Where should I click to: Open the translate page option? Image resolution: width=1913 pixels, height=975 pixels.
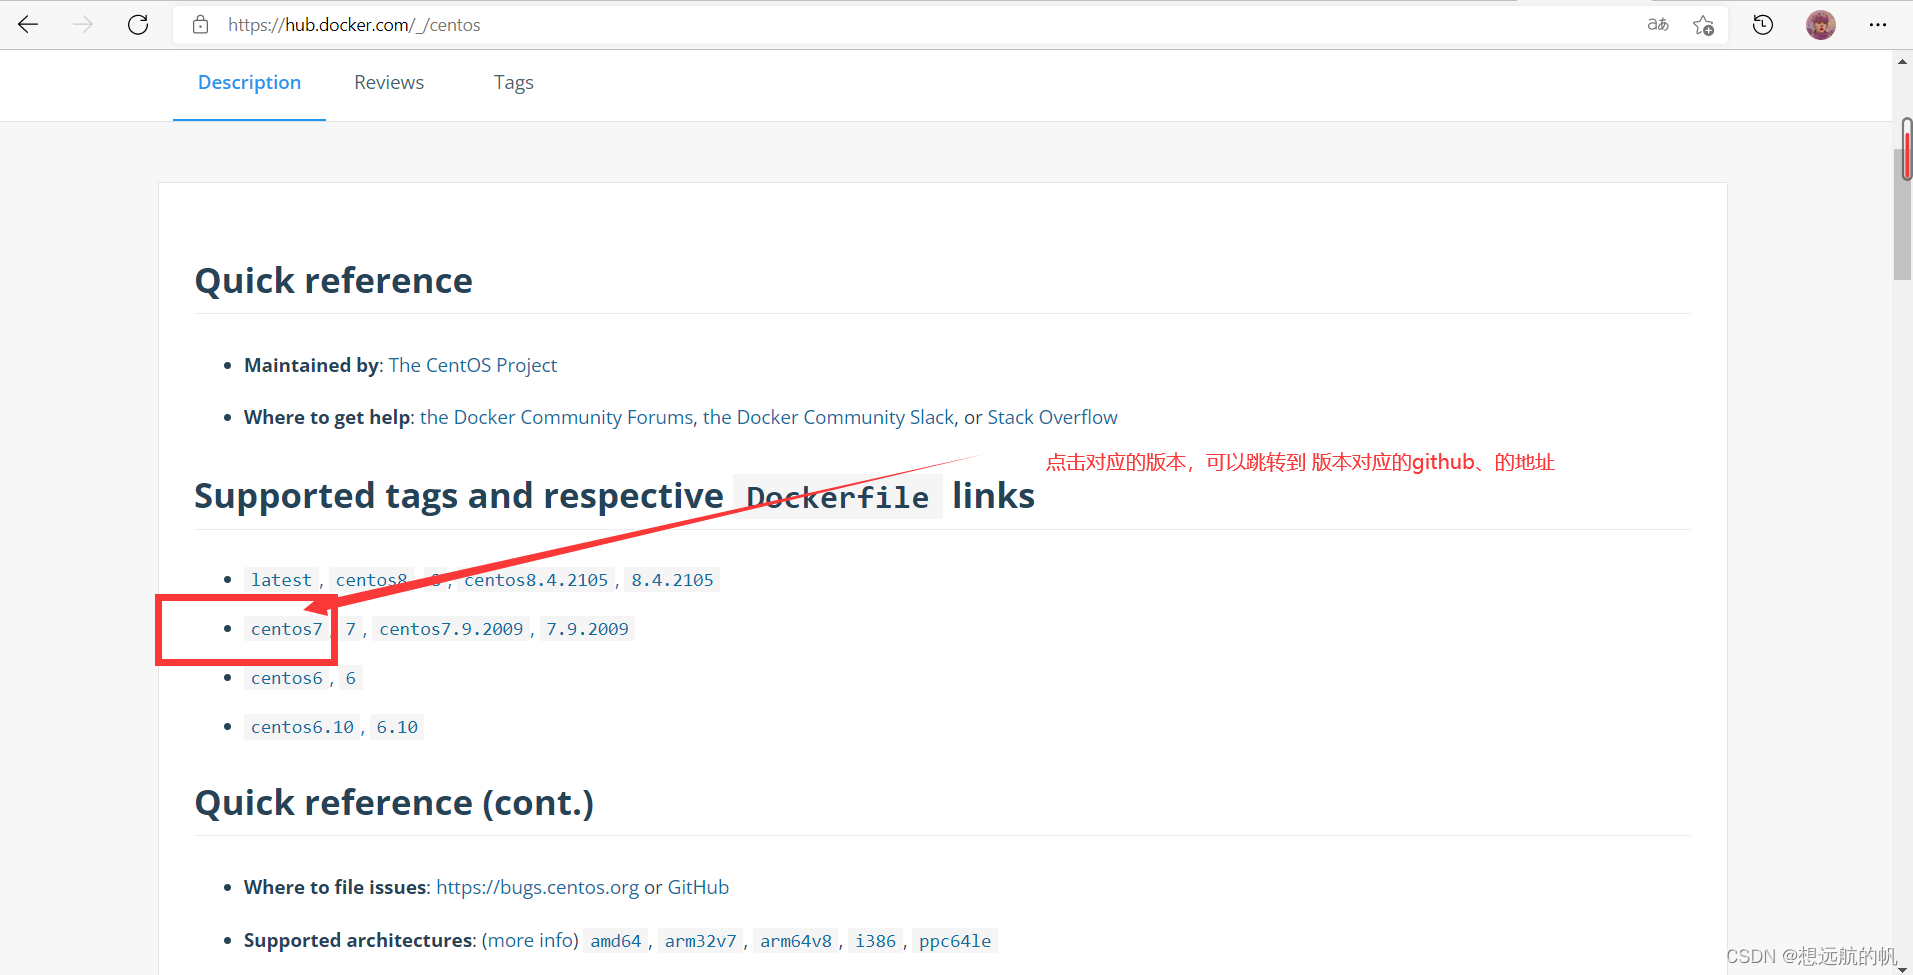click(x=1658, y=25)
